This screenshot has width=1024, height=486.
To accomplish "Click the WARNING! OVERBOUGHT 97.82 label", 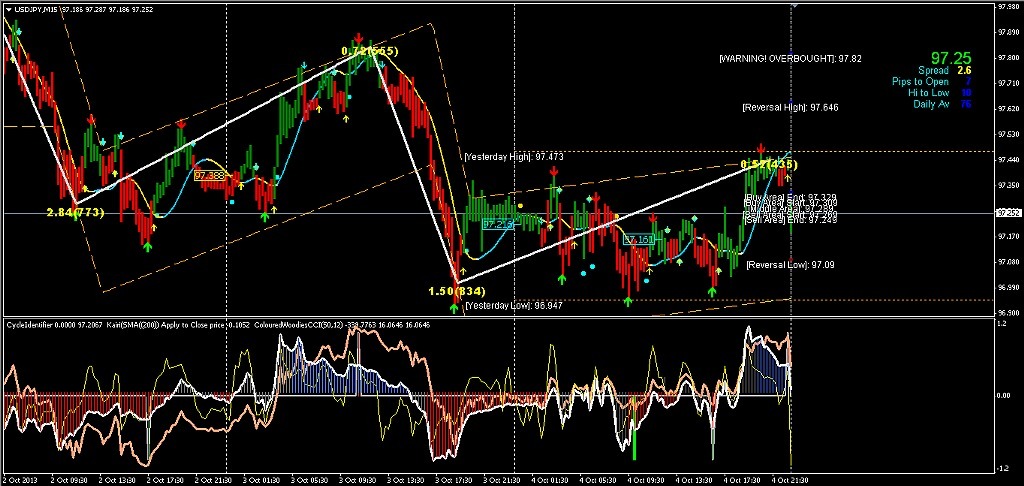I will point(790,58).
